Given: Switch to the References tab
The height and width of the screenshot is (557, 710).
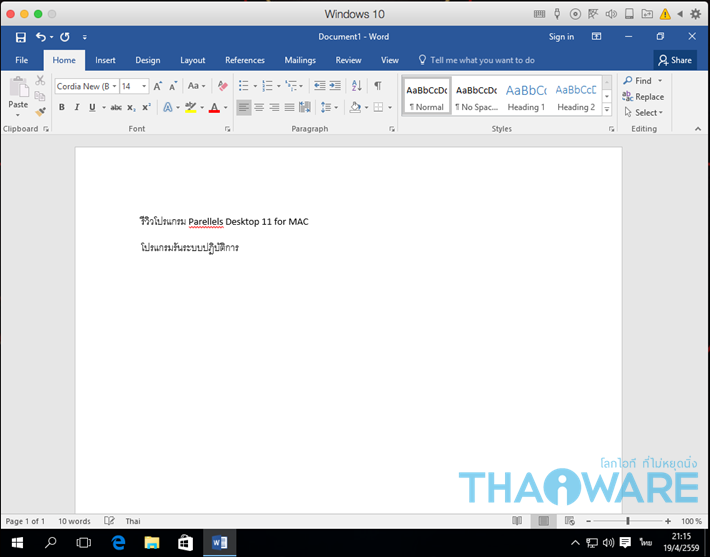Looking at the screenshot, I should (245, 60).
